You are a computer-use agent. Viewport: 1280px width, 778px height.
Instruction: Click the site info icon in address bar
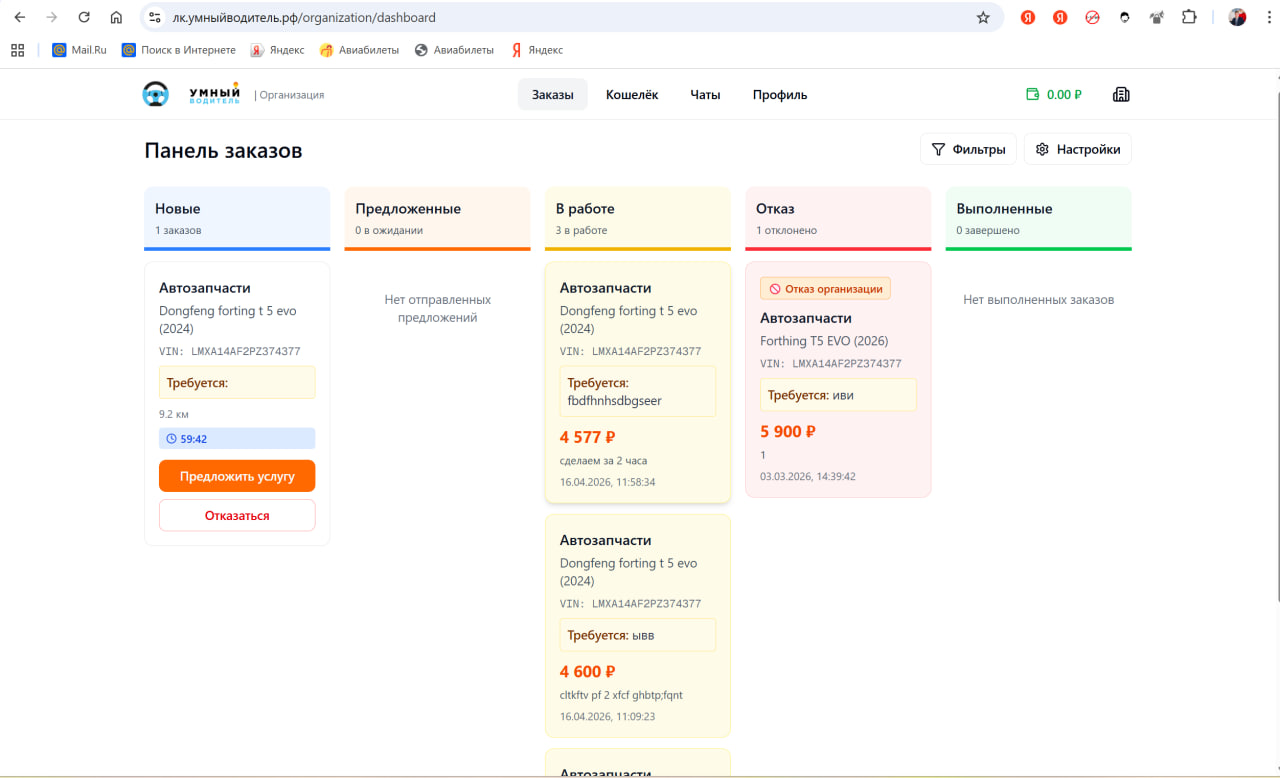tap(154, 17)
